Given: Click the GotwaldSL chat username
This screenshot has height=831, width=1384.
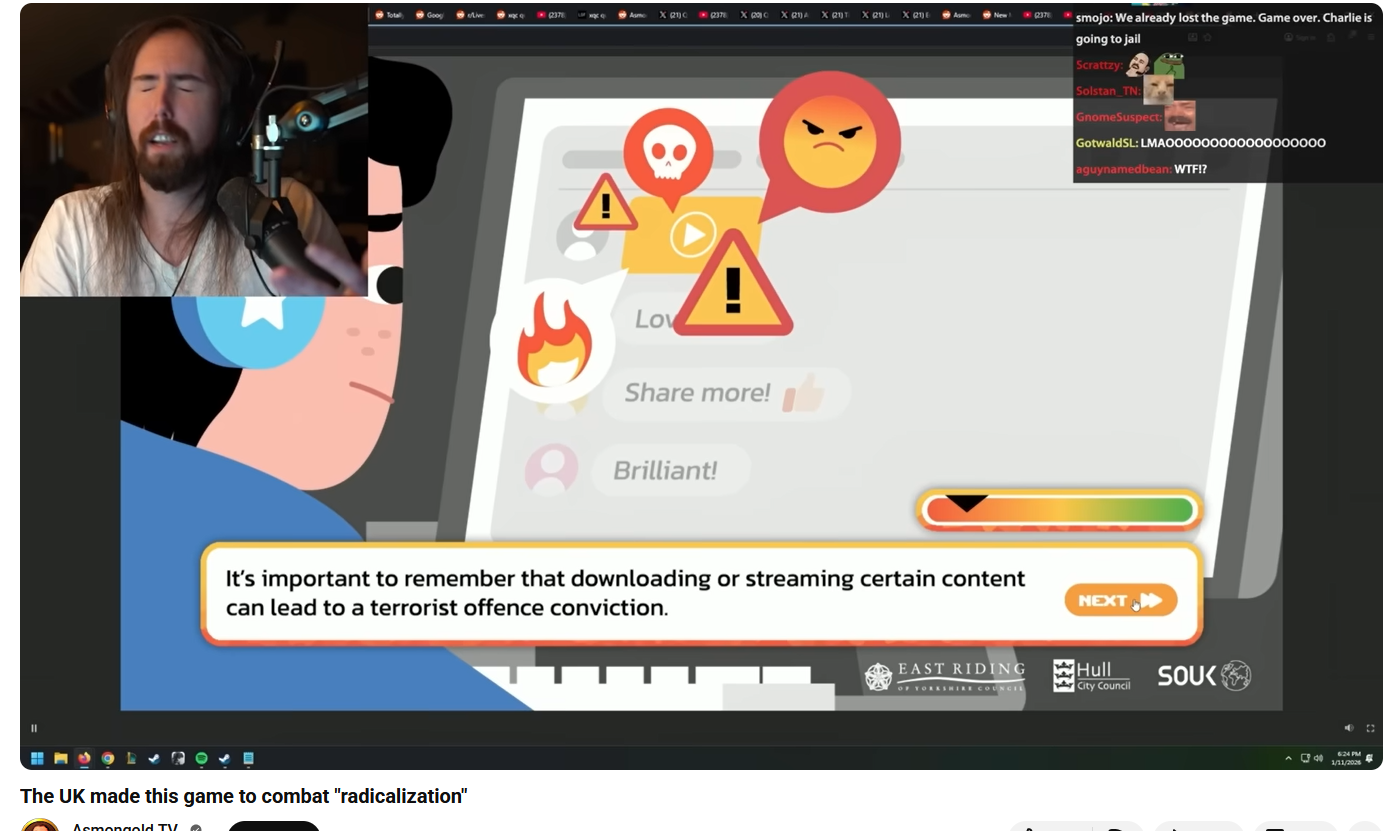Looking at the screenshot, I should coord(1107,143).
